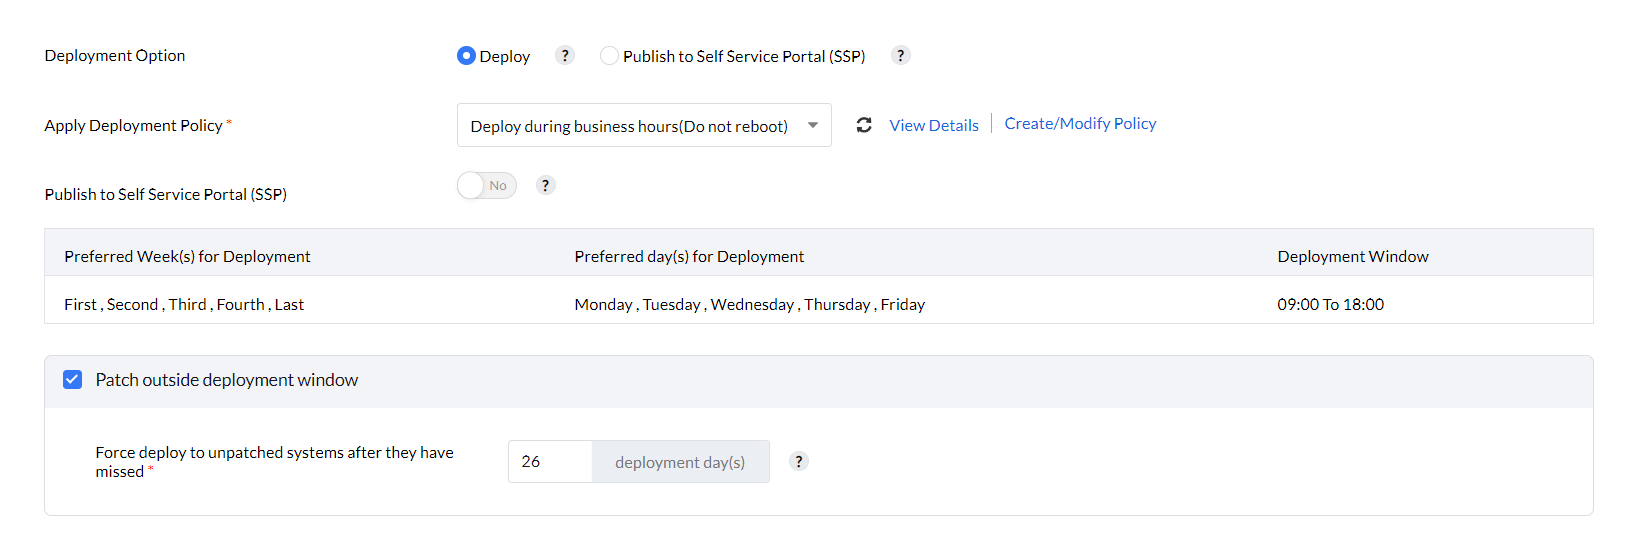
Task: Open the Apply Deployment Policy dropdown
Action: tap(629, 126)
